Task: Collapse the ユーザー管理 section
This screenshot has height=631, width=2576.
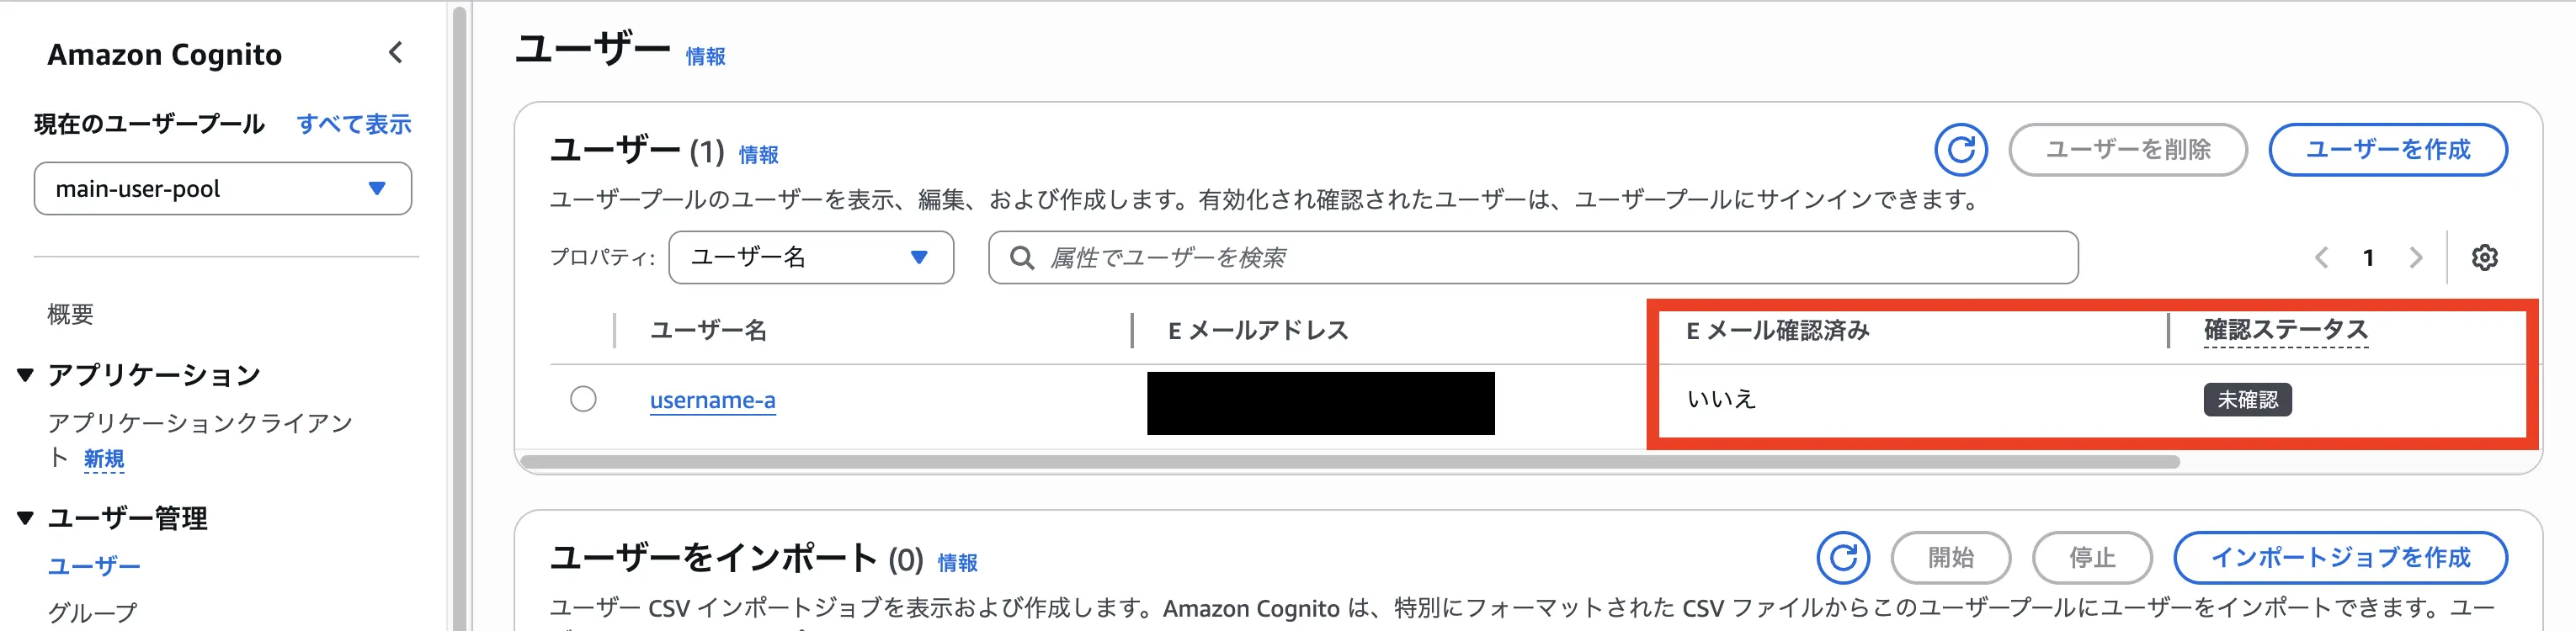Action: point(26,518)
